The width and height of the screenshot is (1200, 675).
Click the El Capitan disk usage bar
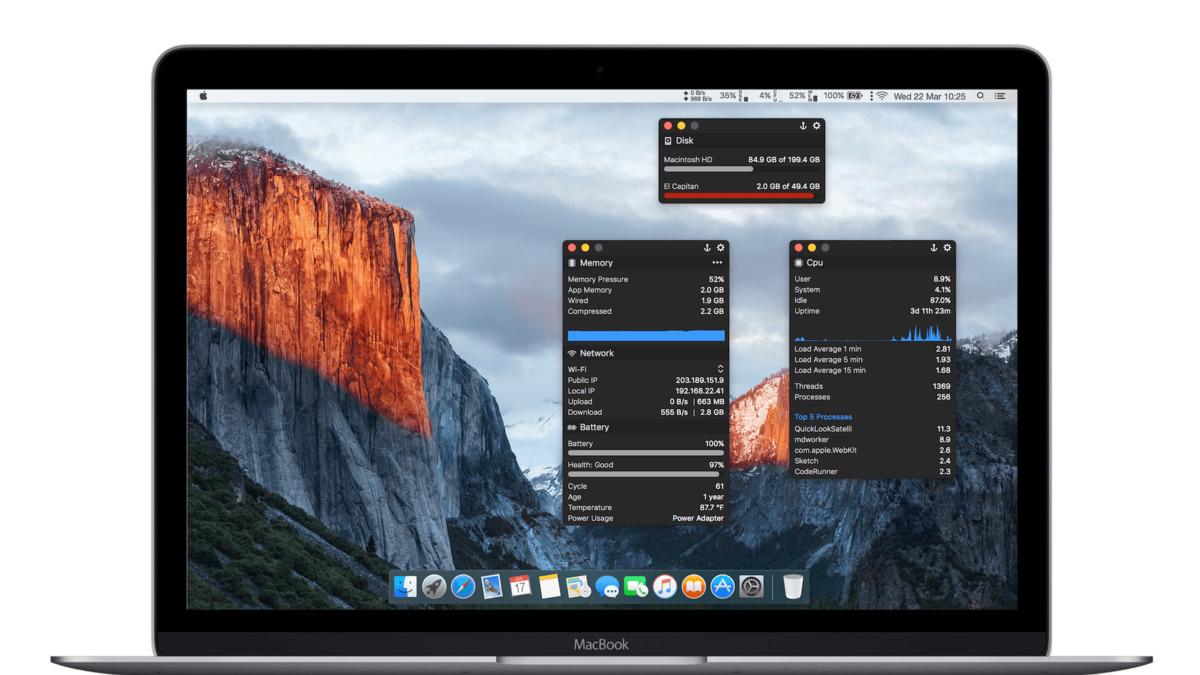pyautogui.click(x=740, y=197)
